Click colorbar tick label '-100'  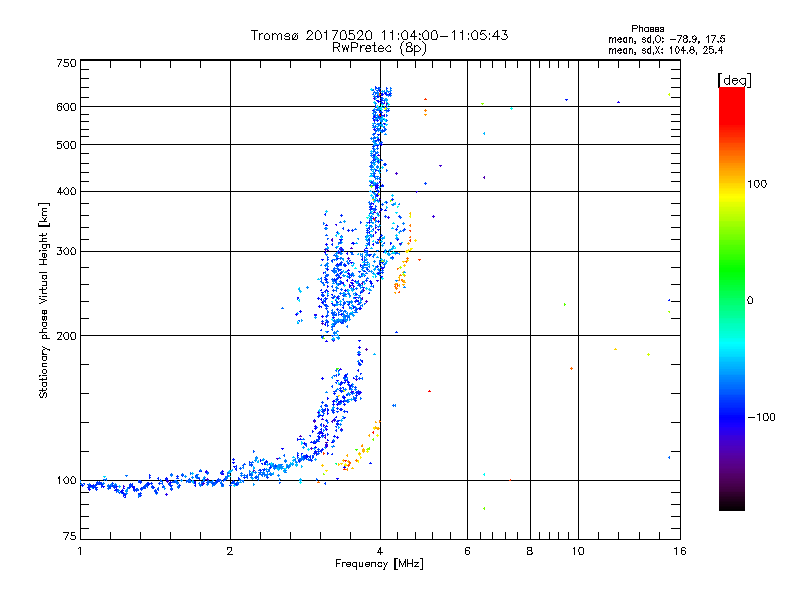click(761, 417)
